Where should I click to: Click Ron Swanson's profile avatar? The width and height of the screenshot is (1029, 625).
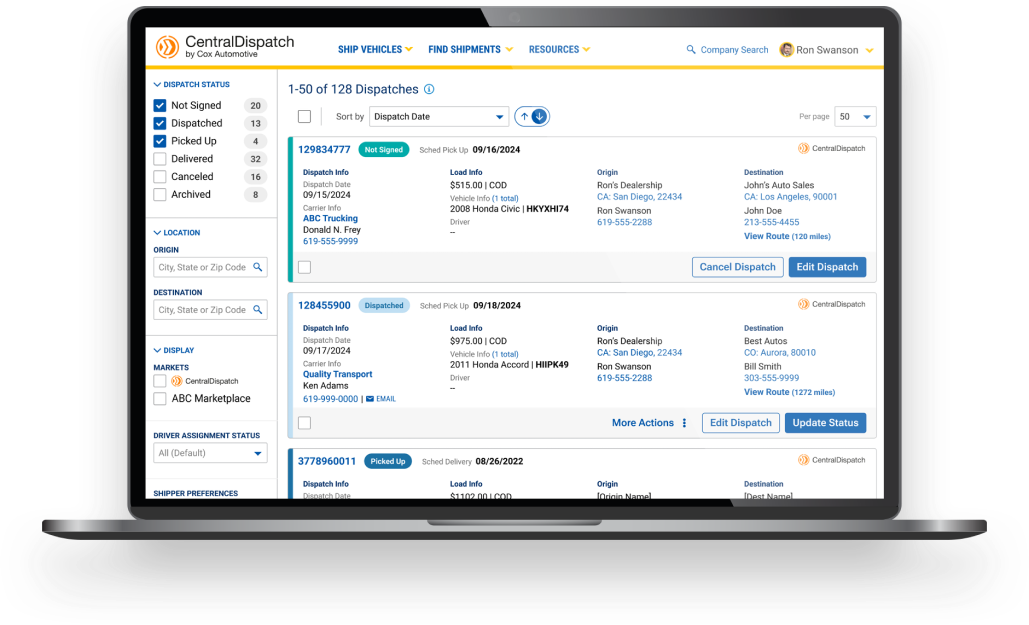pos(787,50)
